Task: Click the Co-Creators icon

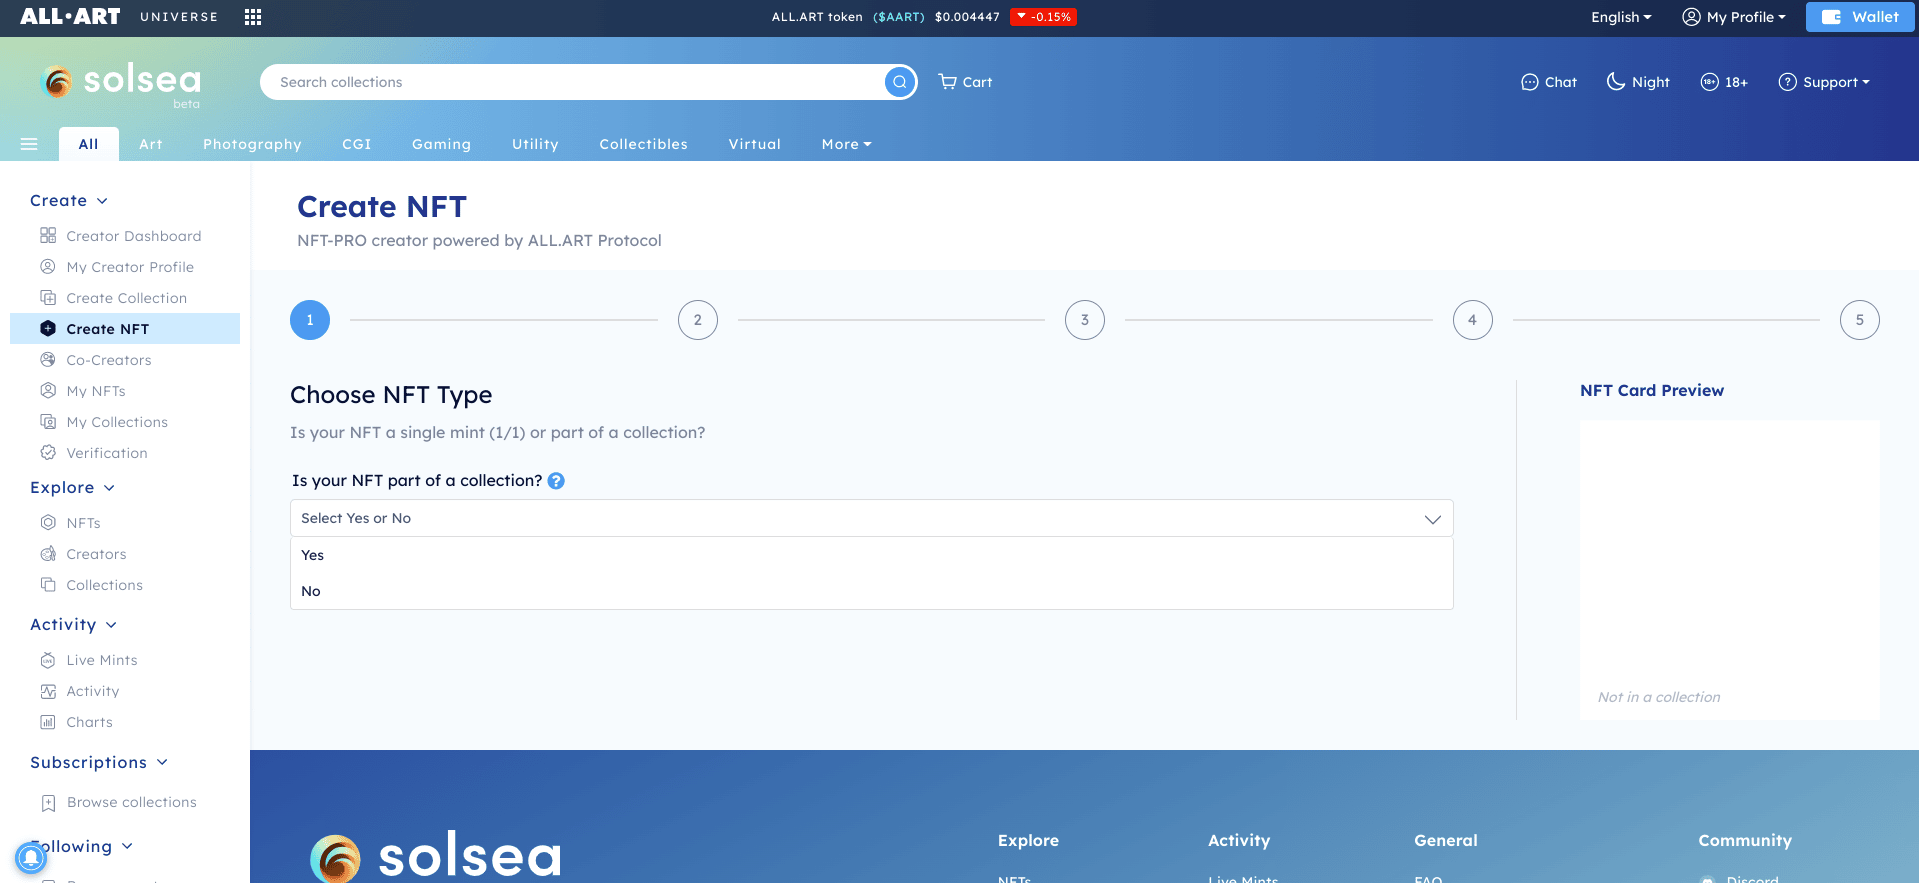Action: [48, 360]
